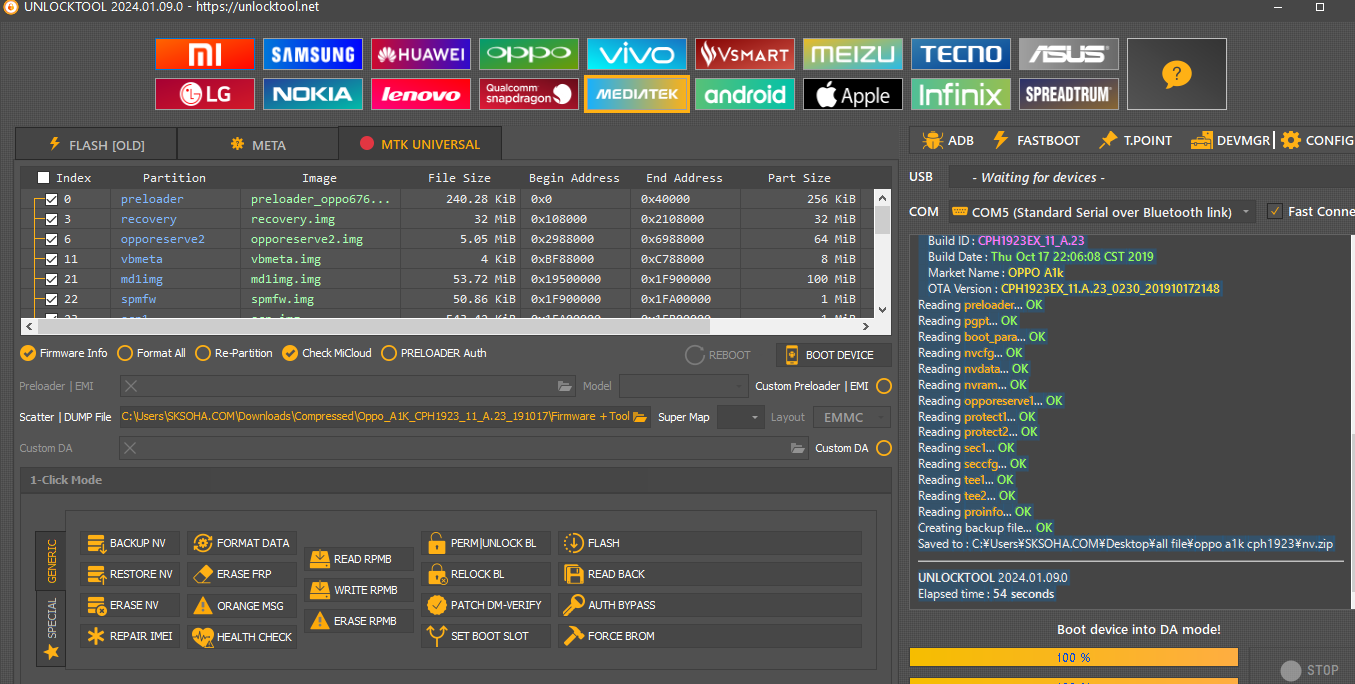
Task: Uncheck the recovery partition checkbox
Action: (51, 219)
